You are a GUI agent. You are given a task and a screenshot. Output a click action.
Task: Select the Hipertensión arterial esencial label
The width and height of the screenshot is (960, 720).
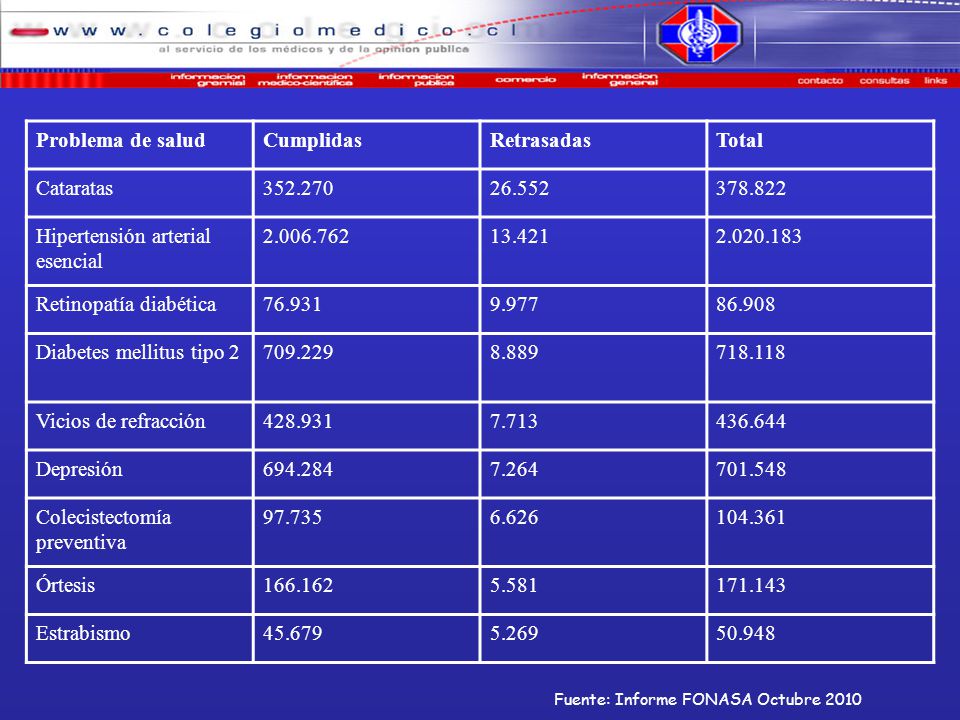pyautogui.click(x=123, y=249)
